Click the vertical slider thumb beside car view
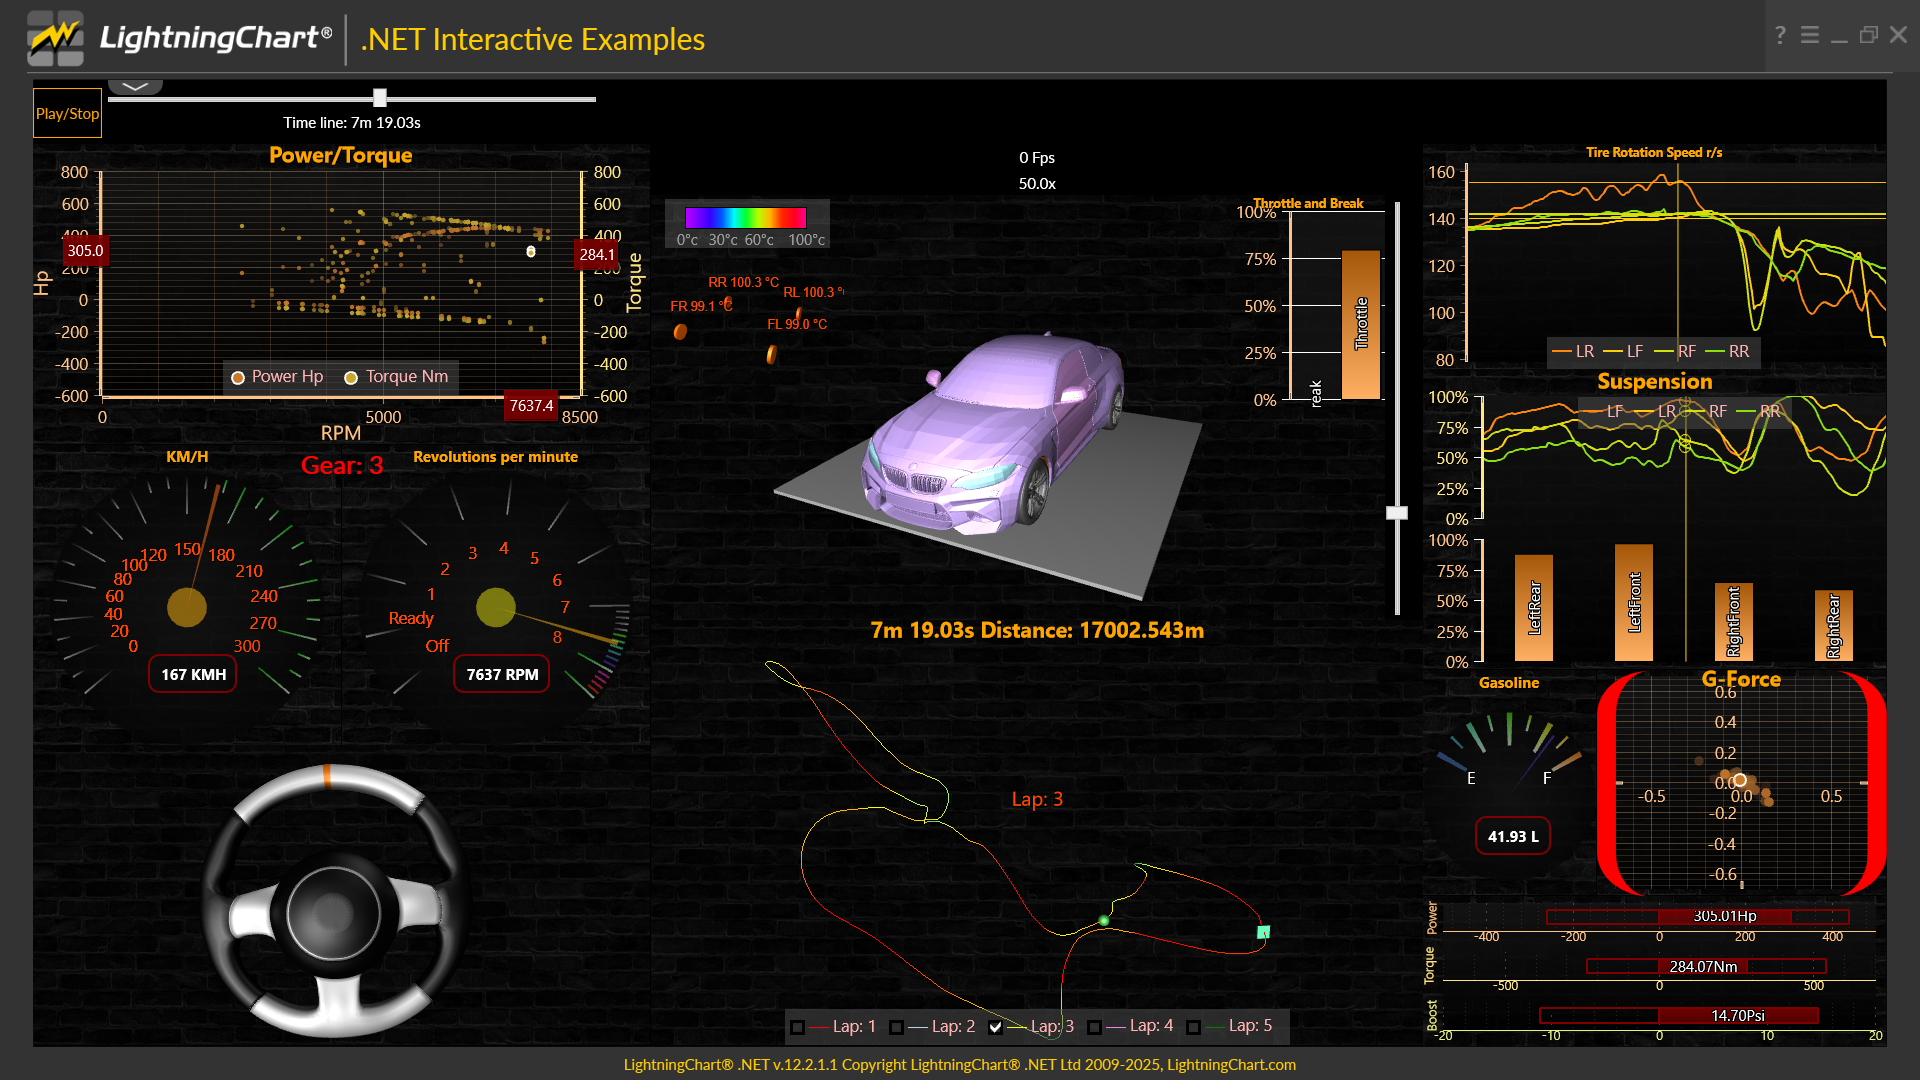Image resolution: width=1920 pixels, height=1080 pixels. pos(1397,513)
